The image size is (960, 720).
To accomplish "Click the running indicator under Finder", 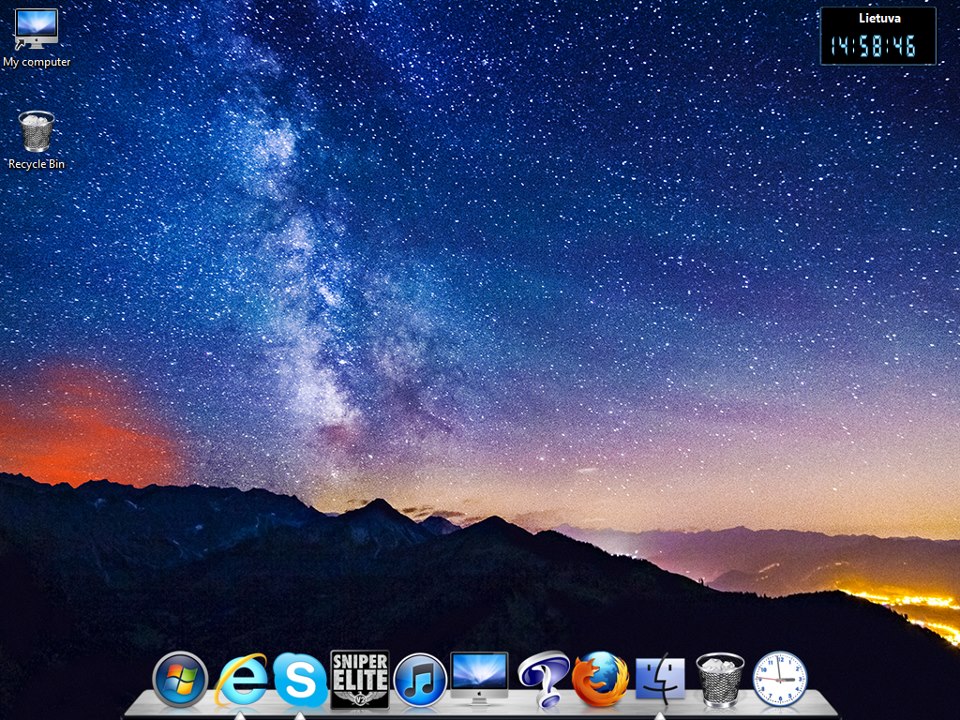I will coord(659,716).
